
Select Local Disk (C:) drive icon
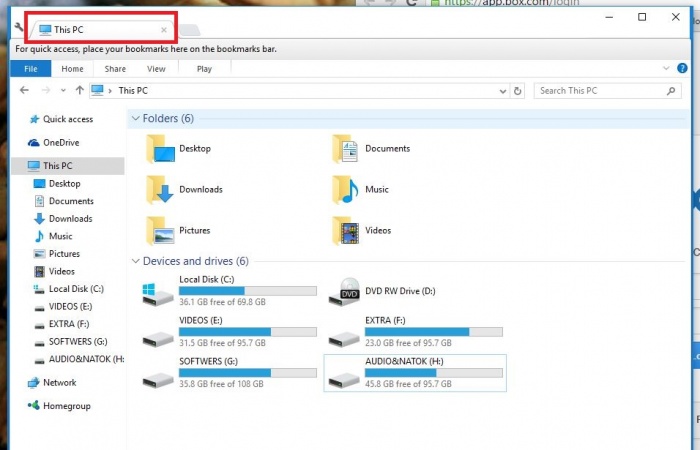pyautogui.click(x=158, y=293)
